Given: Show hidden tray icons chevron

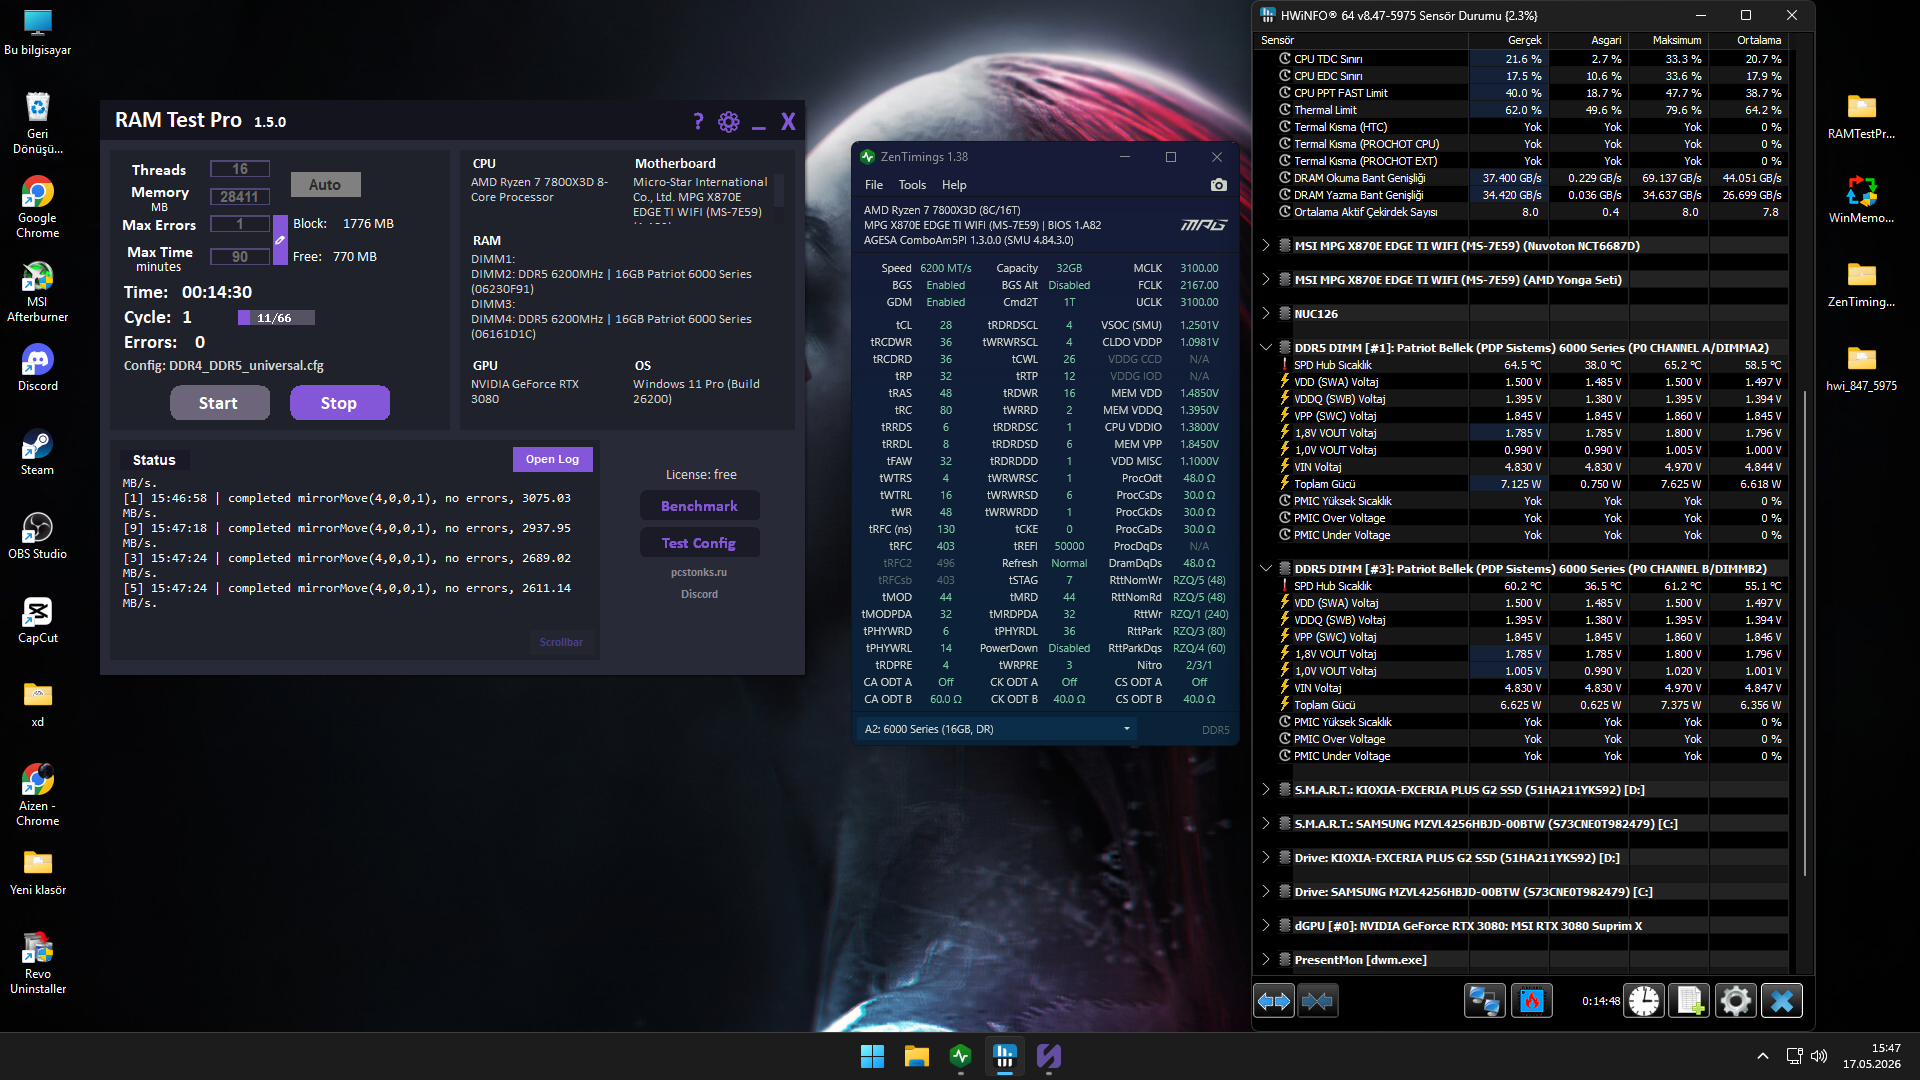Looking at the screenshot, I should click(x=1763, y=1056).
